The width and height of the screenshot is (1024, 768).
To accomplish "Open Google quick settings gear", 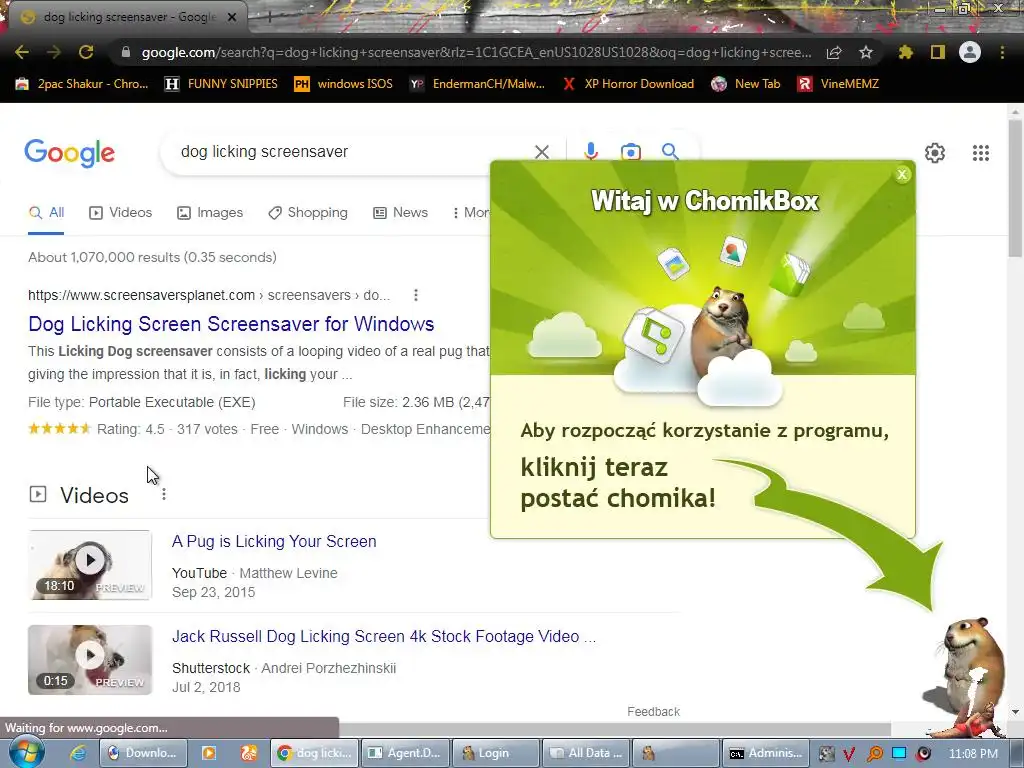I will (x=935, y=153).
